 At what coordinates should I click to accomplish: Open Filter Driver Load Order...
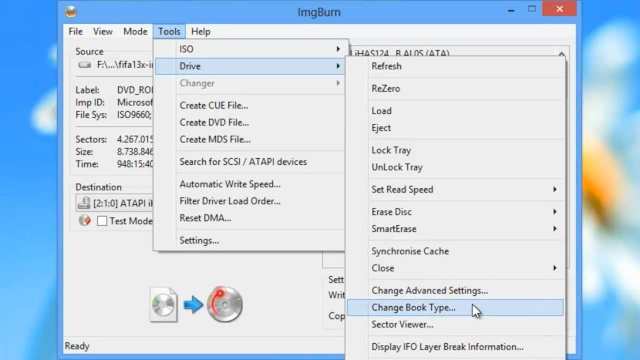click(230, 201)
